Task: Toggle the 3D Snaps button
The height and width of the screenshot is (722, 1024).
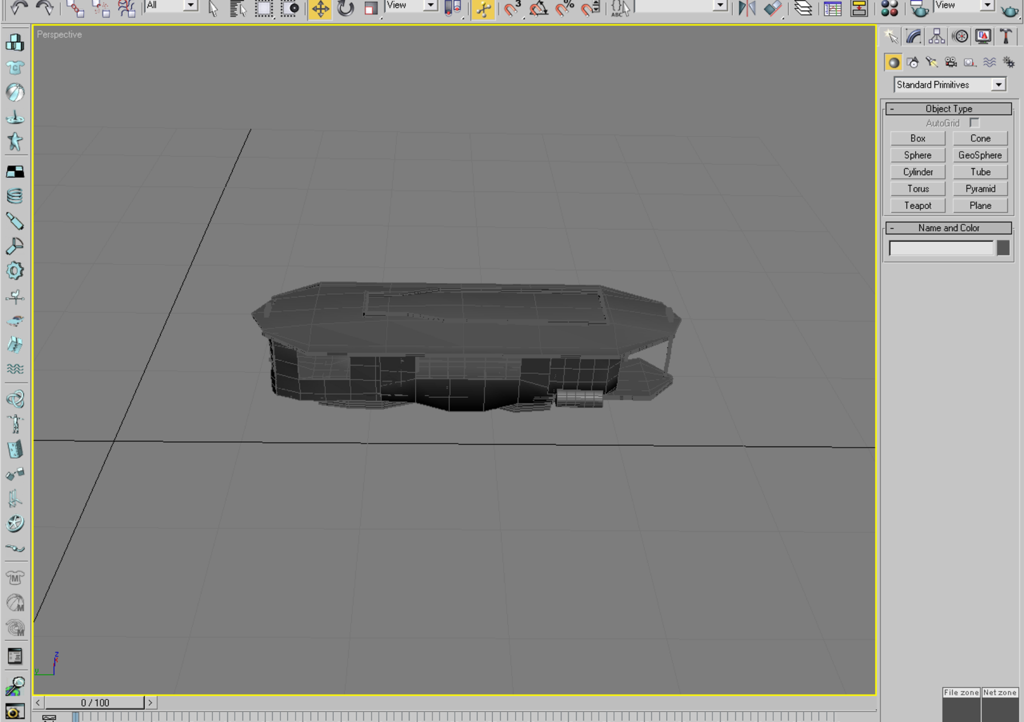Action: point(513,9)
